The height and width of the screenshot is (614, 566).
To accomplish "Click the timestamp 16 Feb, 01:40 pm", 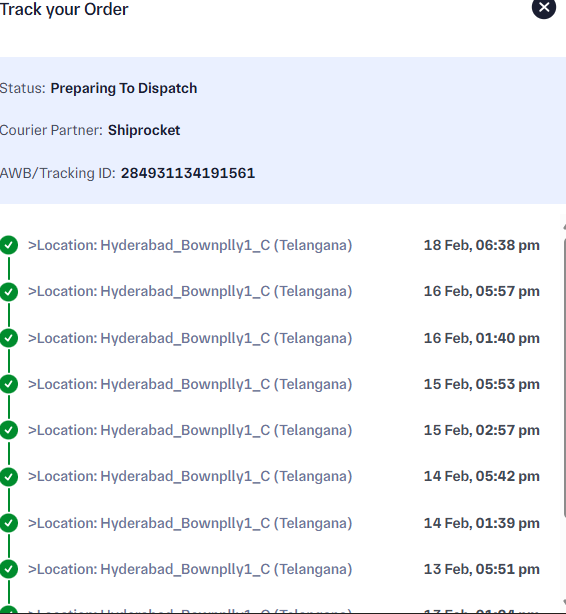I will point(481,338).
